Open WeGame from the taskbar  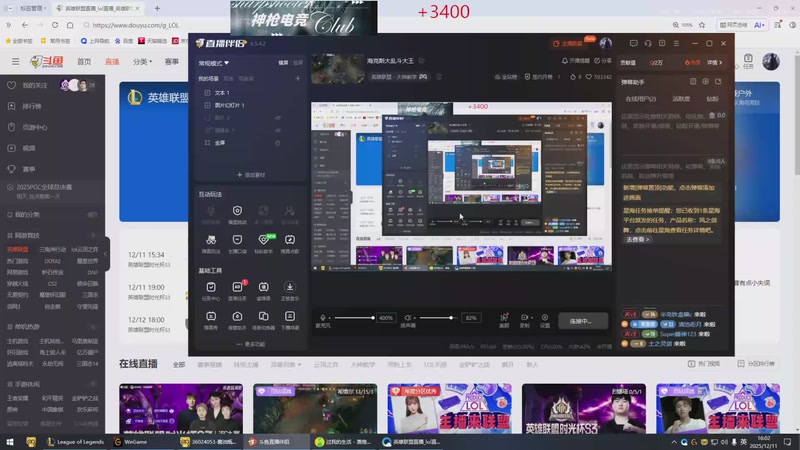[x=131, y=442]
